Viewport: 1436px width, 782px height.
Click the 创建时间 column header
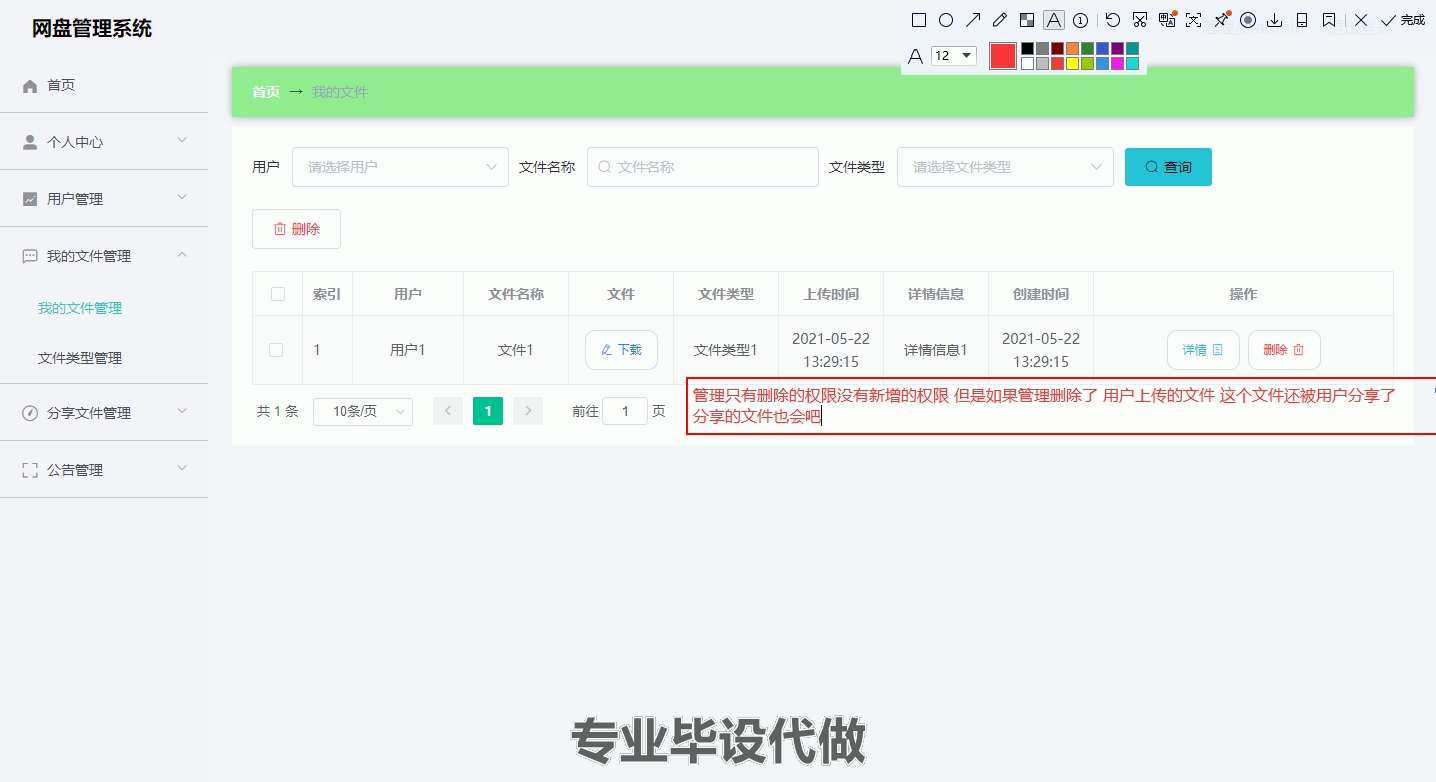click(1041, 294)
